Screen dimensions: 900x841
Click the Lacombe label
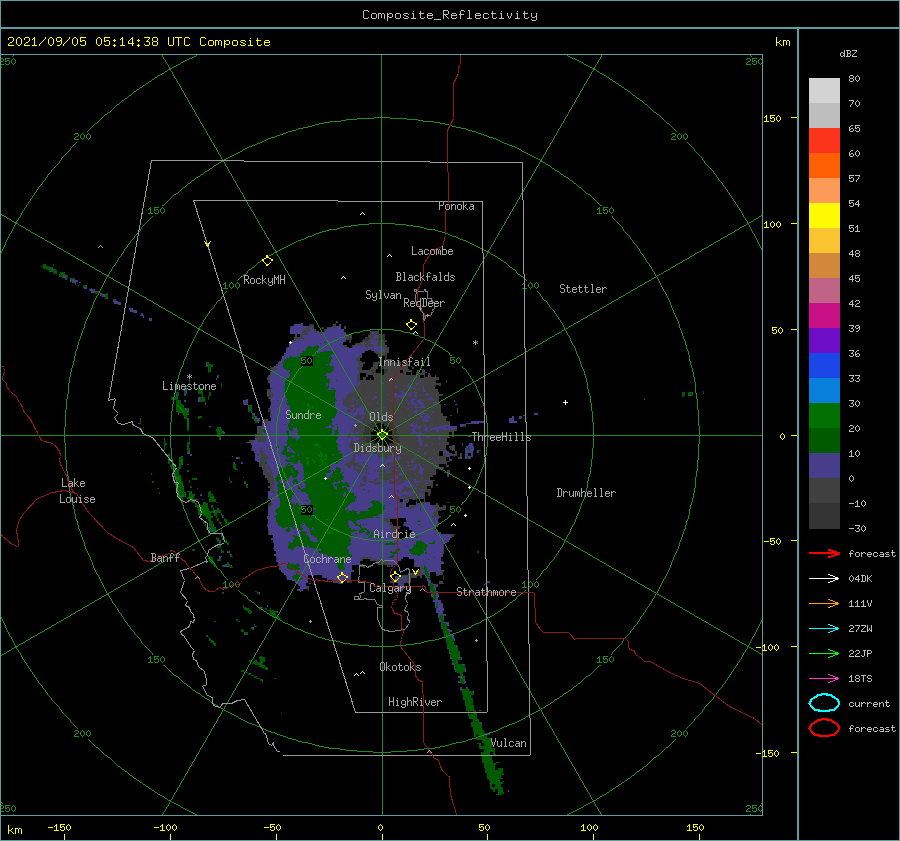pyautogui.click(x=432, y=251)
